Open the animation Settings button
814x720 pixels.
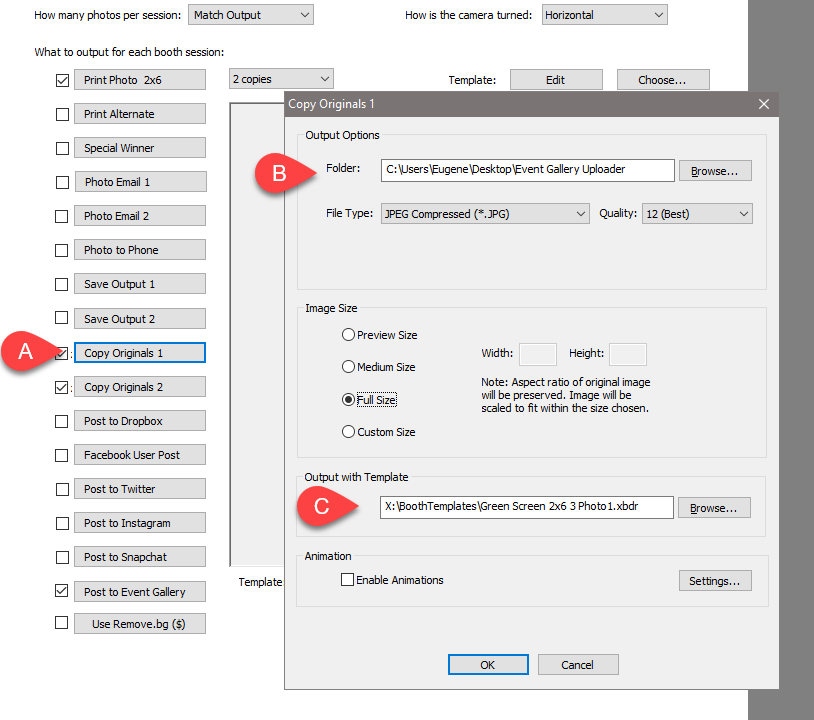715,581
